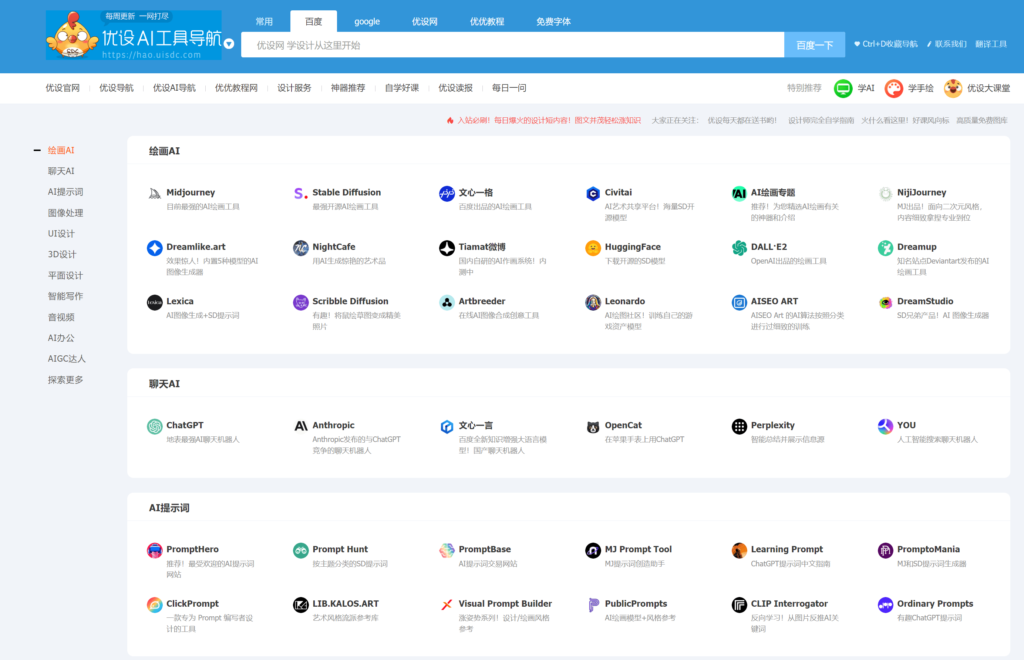Switch to the google search tab

coord(366,21)
